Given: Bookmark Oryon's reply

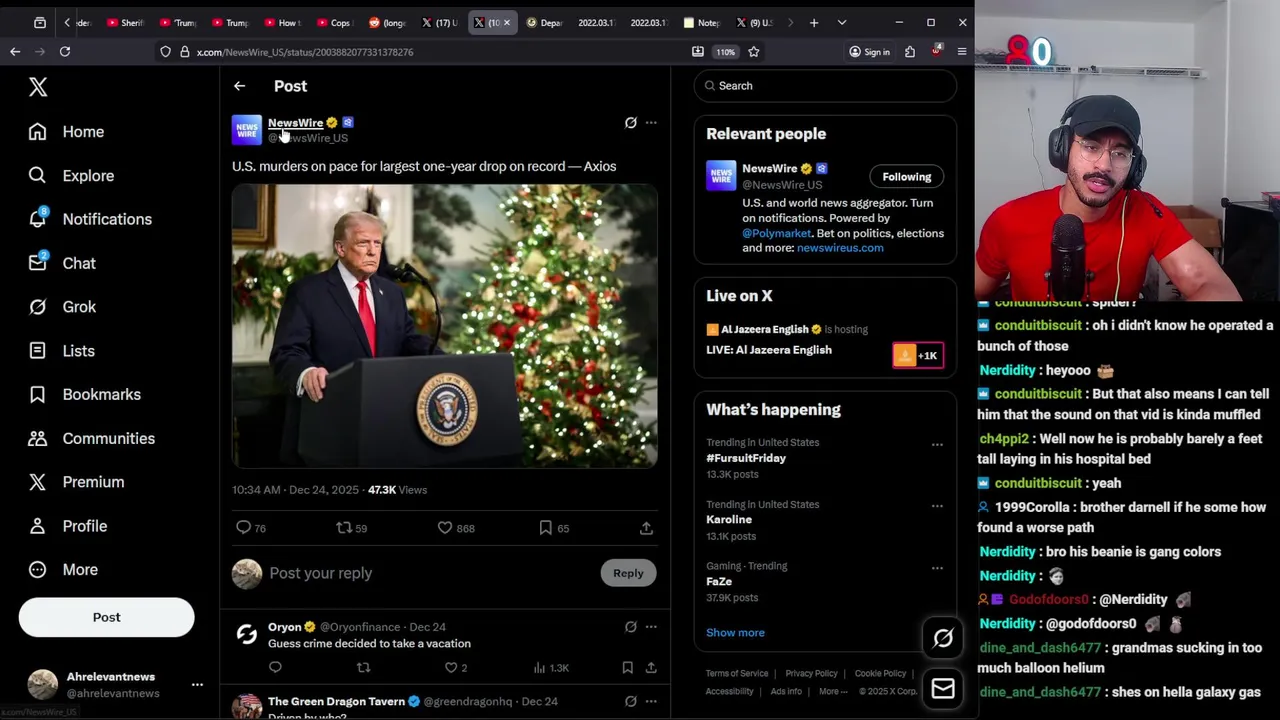Looking at the screenshot, I should click(627, 667).
